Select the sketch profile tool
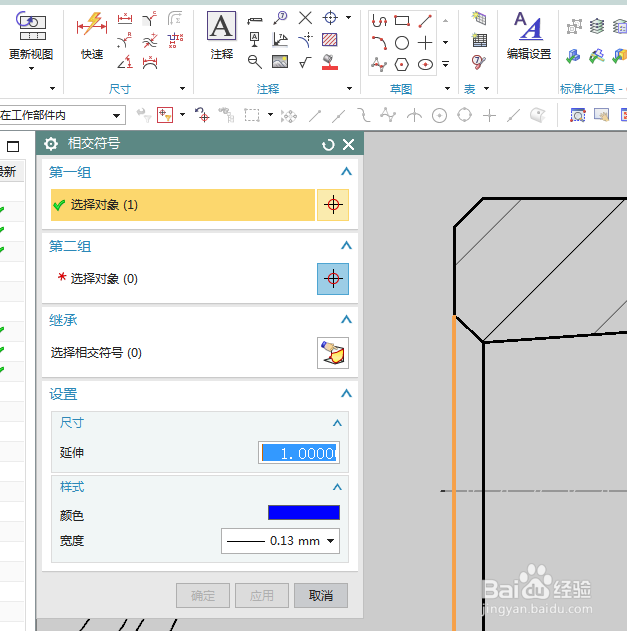The height and width of the screenshot is (631, 627). (x=379, y=20)
